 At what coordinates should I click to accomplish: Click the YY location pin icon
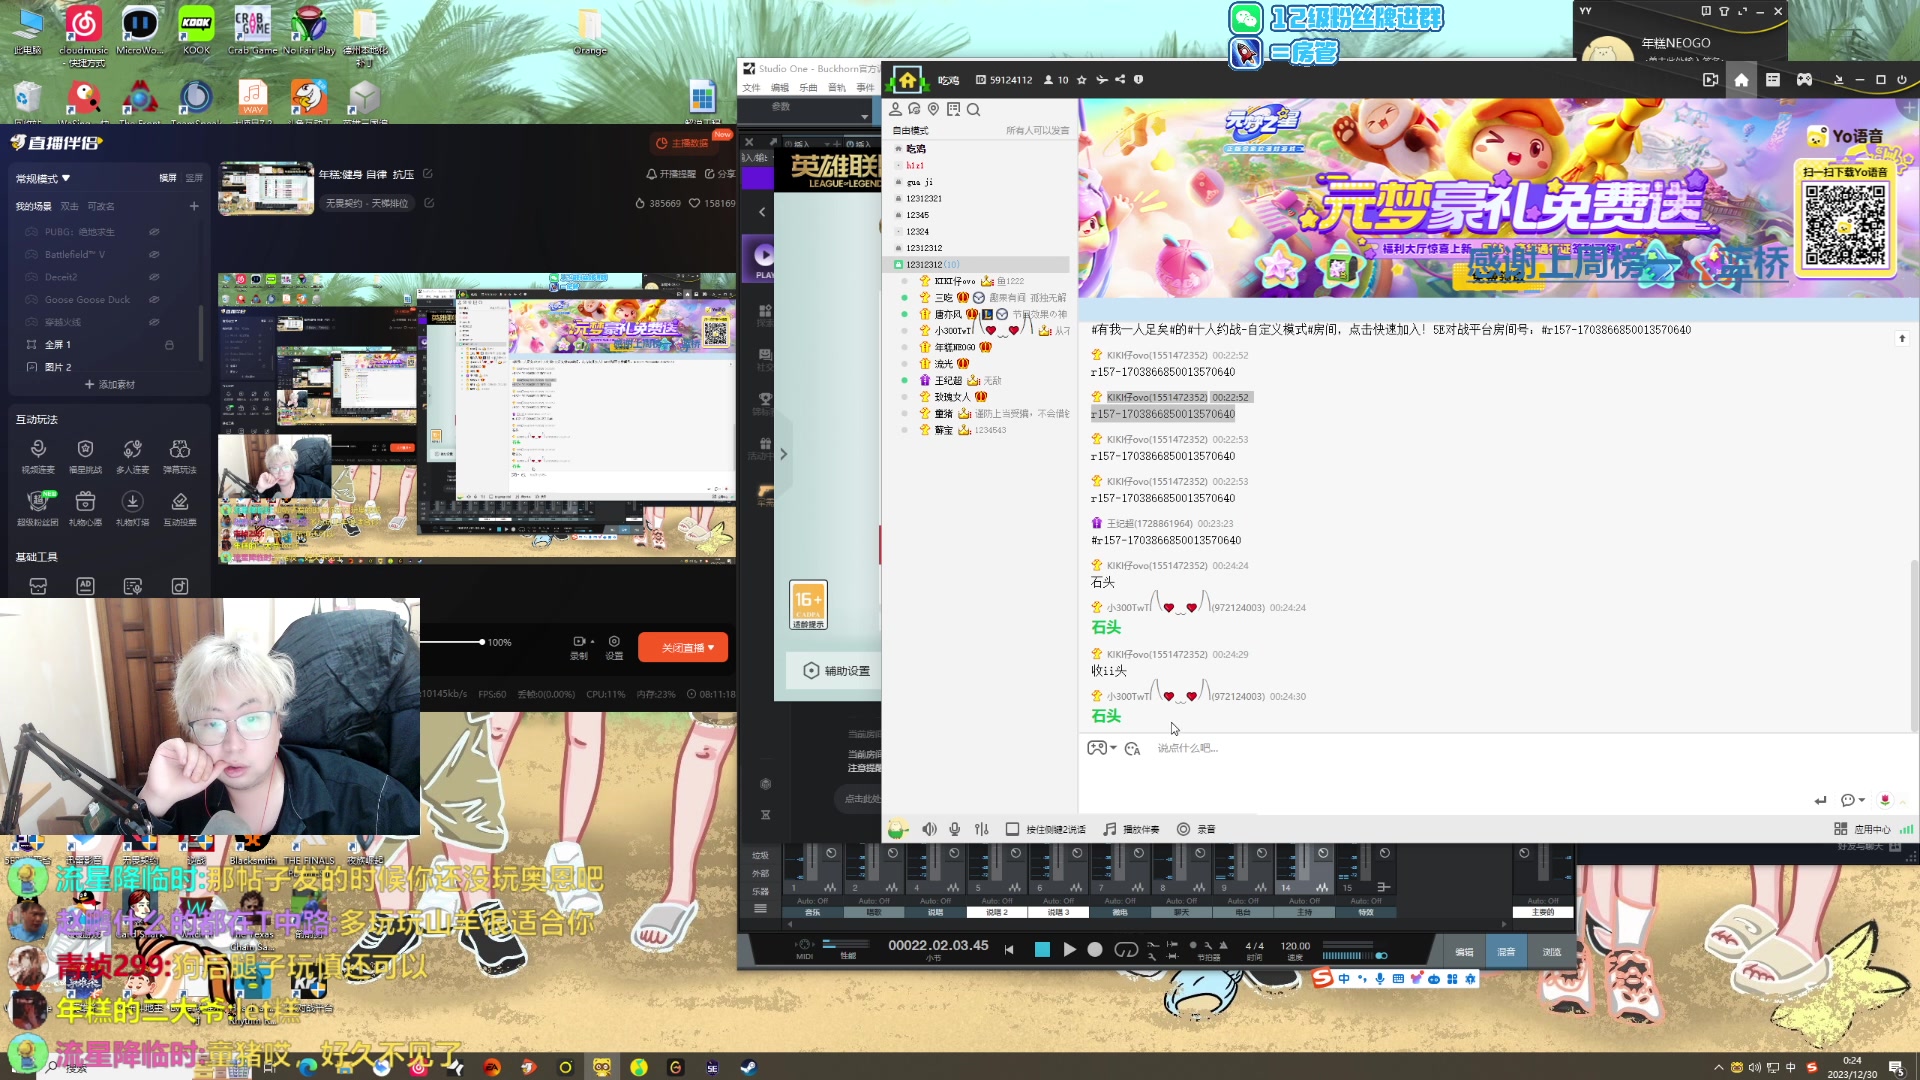click(933, 109)
